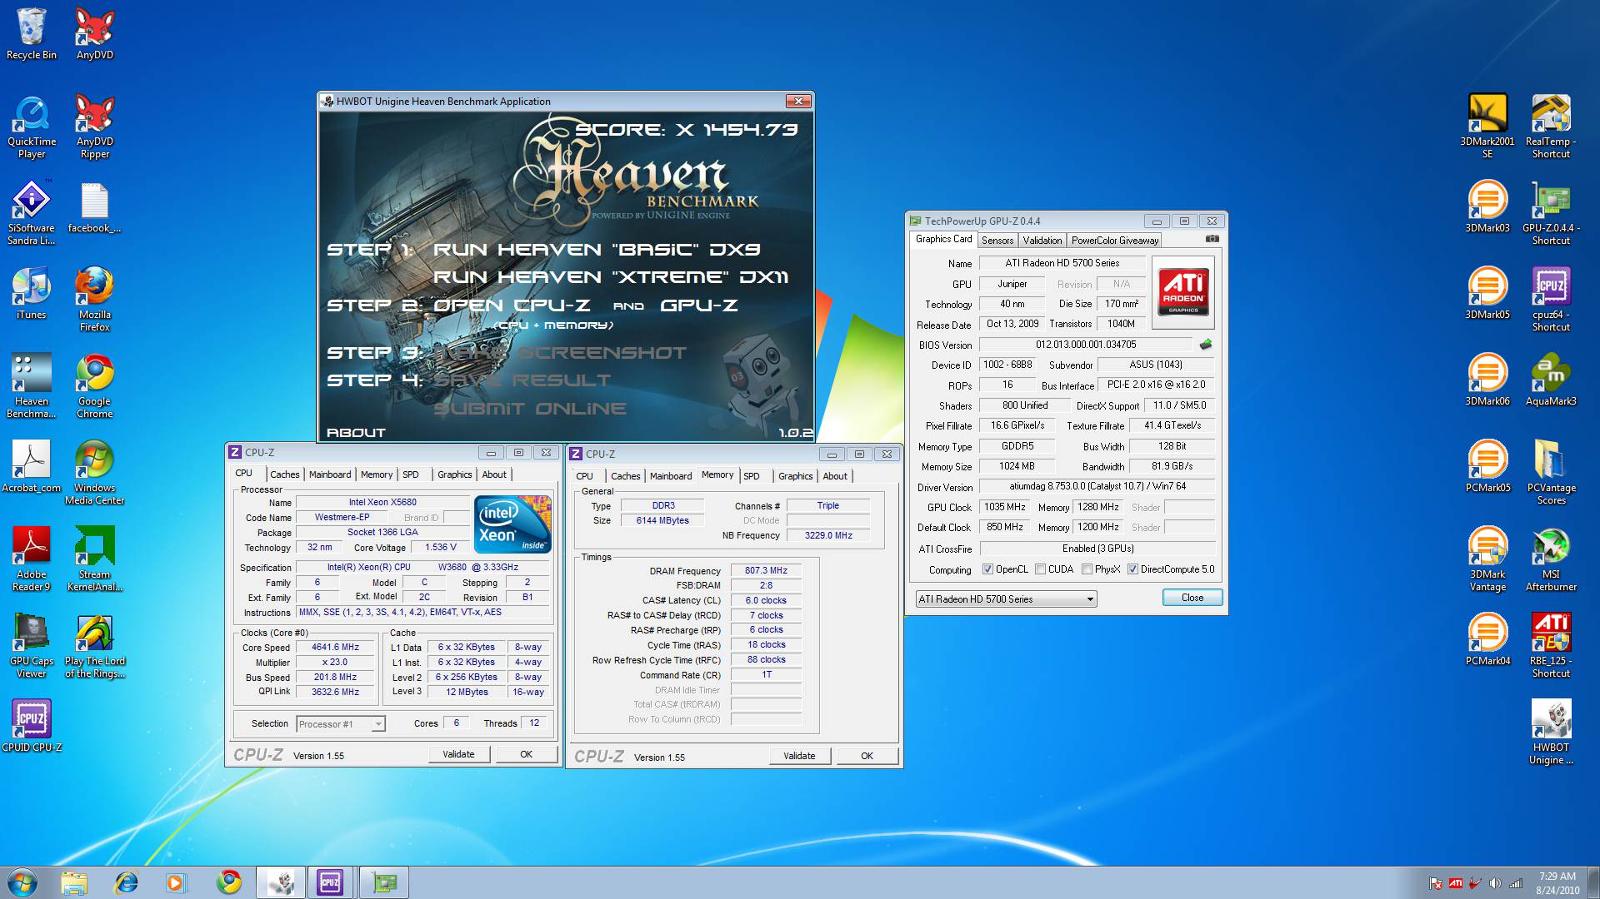Screen dimensions: 1600x899
Task: Select the PCMark04 desktop icon
Action: pos(1487,640)
